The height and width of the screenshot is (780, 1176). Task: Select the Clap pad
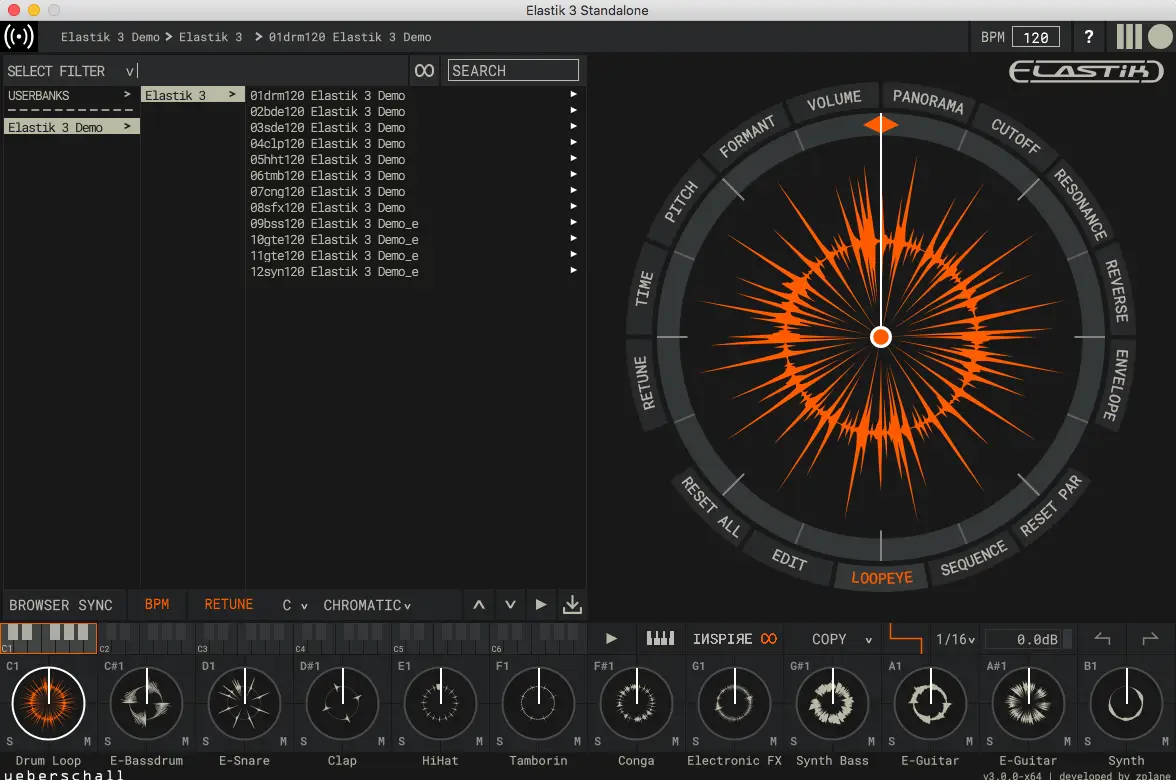(x=343, y=704)
